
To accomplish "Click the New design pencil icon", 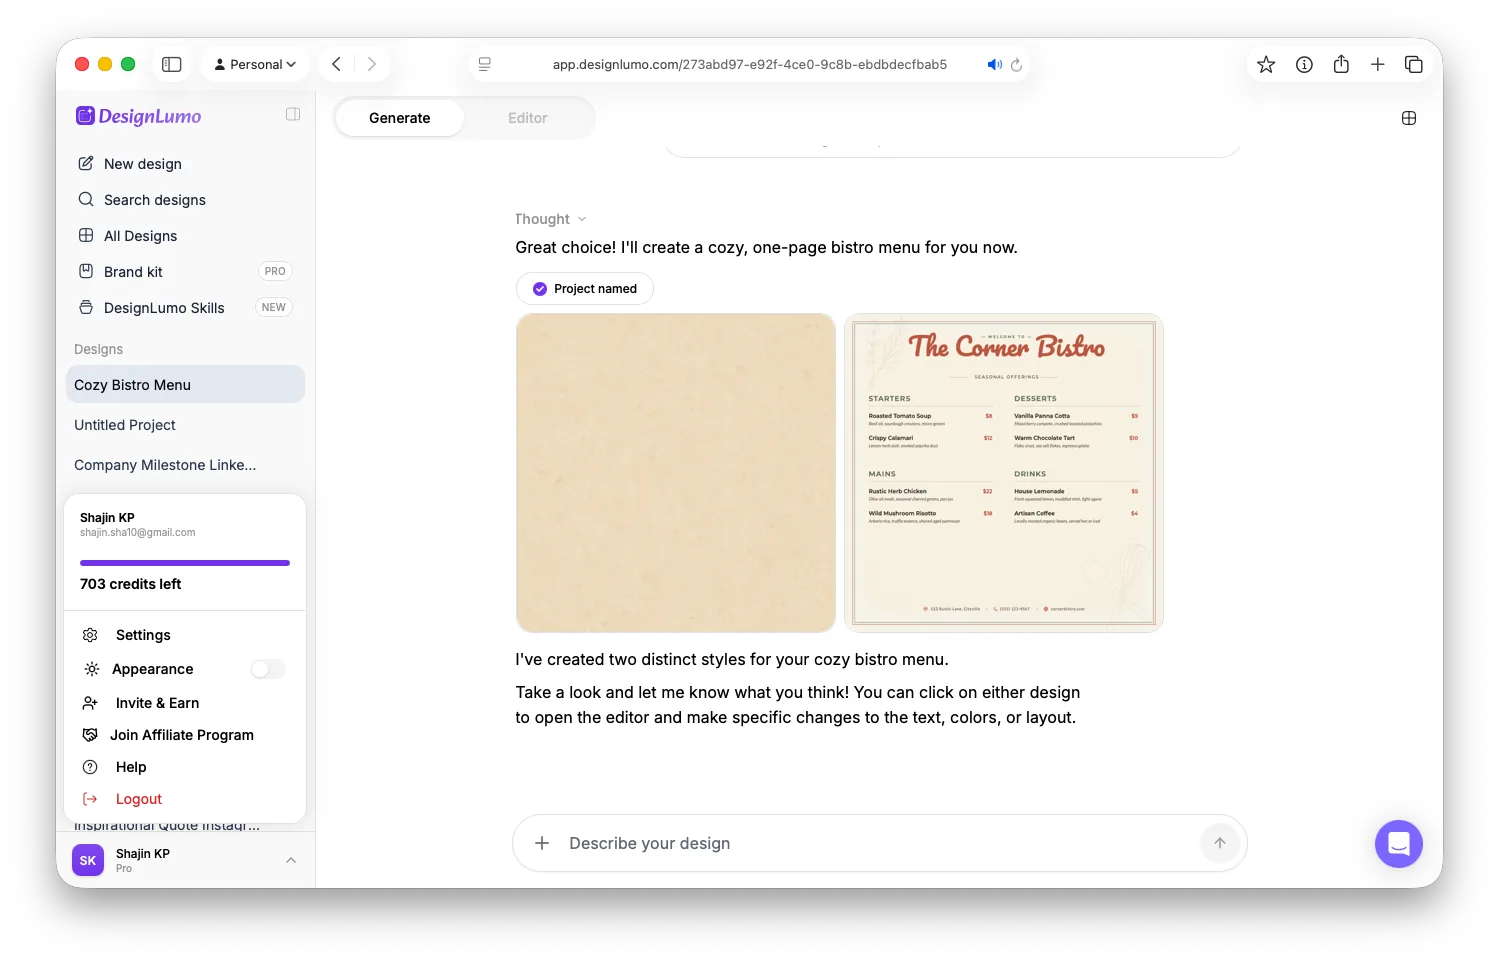I will pyautogui.click(x=86, y=163).
